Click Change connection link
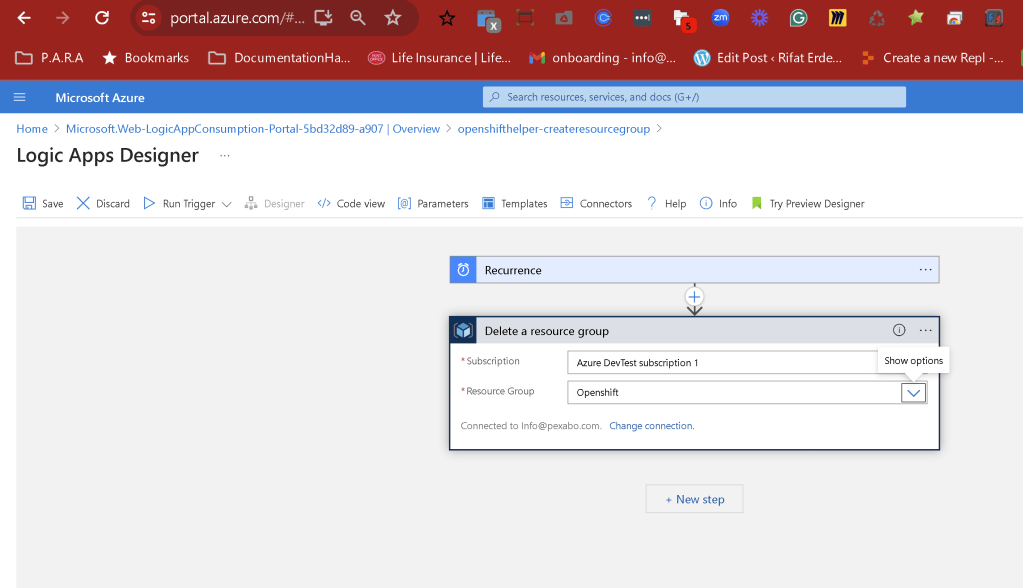Viewport: 1023px width, 588px height. click(651, 426)
